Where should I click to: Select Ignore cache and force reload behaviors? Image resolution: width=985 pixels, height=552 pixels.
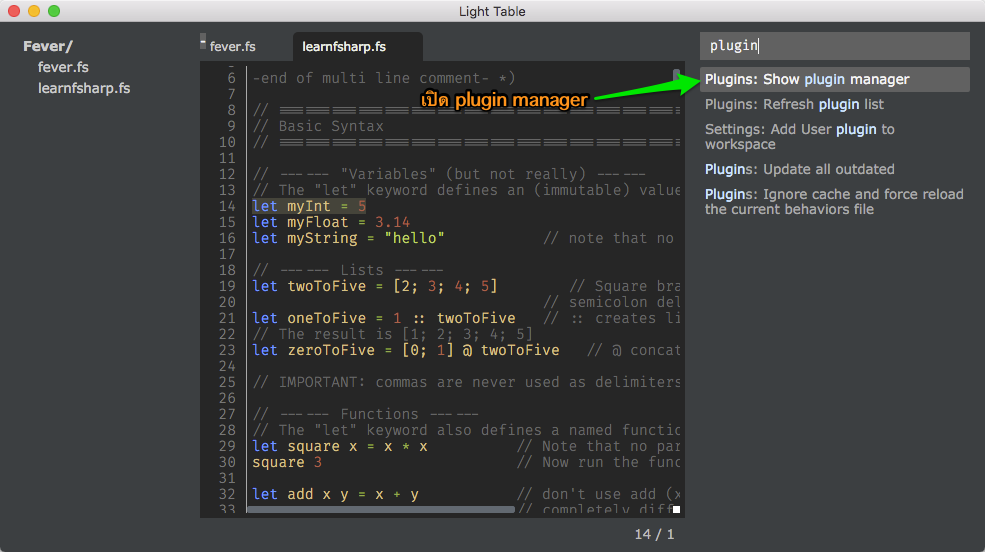(834, 202)
